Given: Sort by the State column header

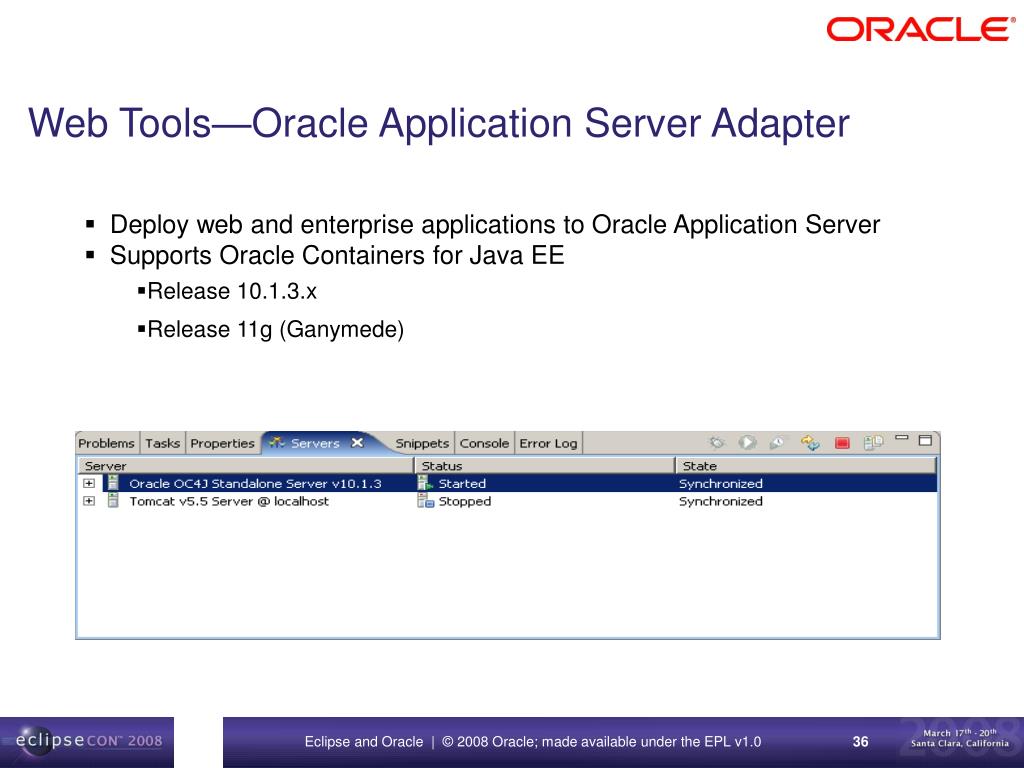Looking at the screenshot, I should click(x=806, y=466).
